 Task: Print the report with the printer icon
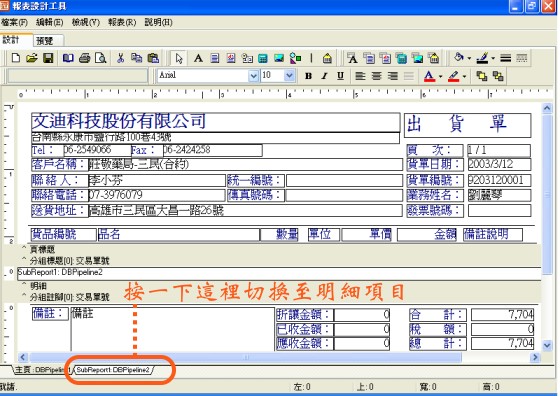tap(85, 58)
